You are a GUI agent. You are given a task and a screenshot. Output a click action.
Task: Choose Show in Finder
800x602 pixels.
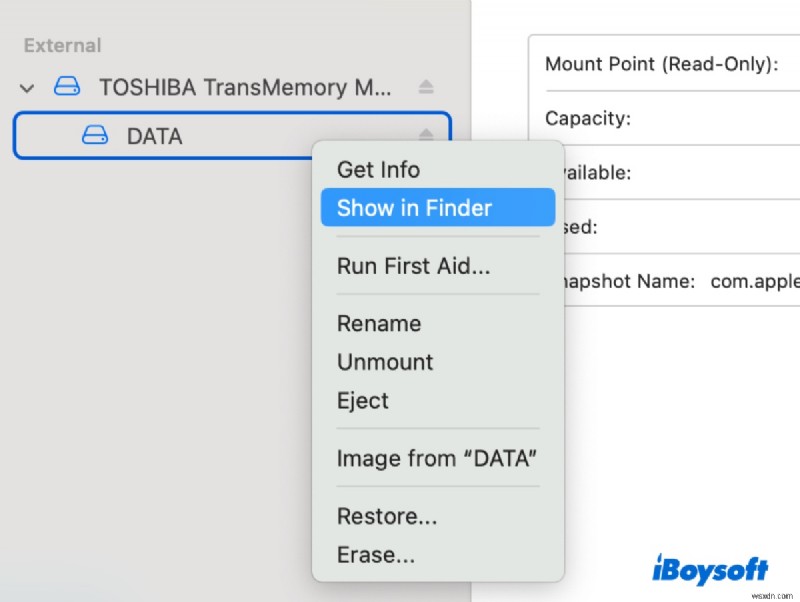point(438,208)
